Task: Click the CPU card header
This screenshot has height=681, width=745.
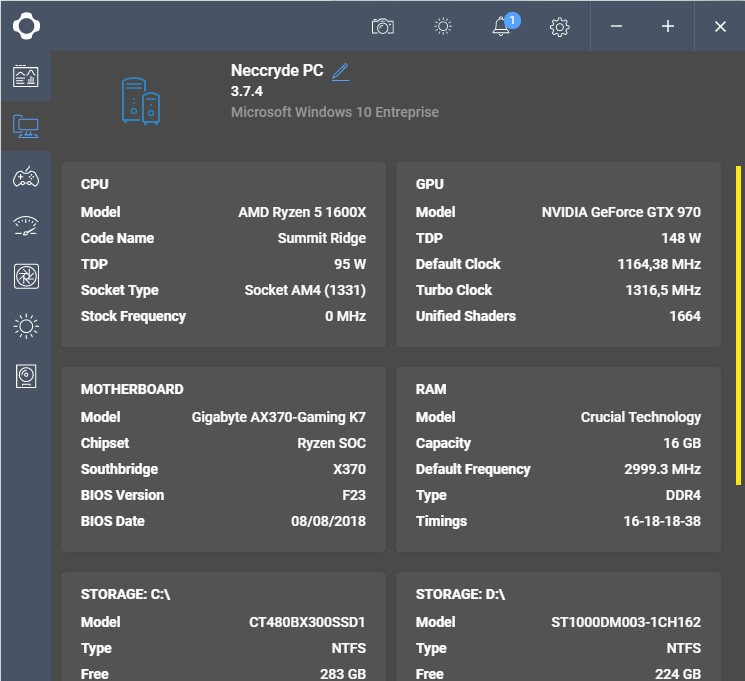Action: pos(95,184)
